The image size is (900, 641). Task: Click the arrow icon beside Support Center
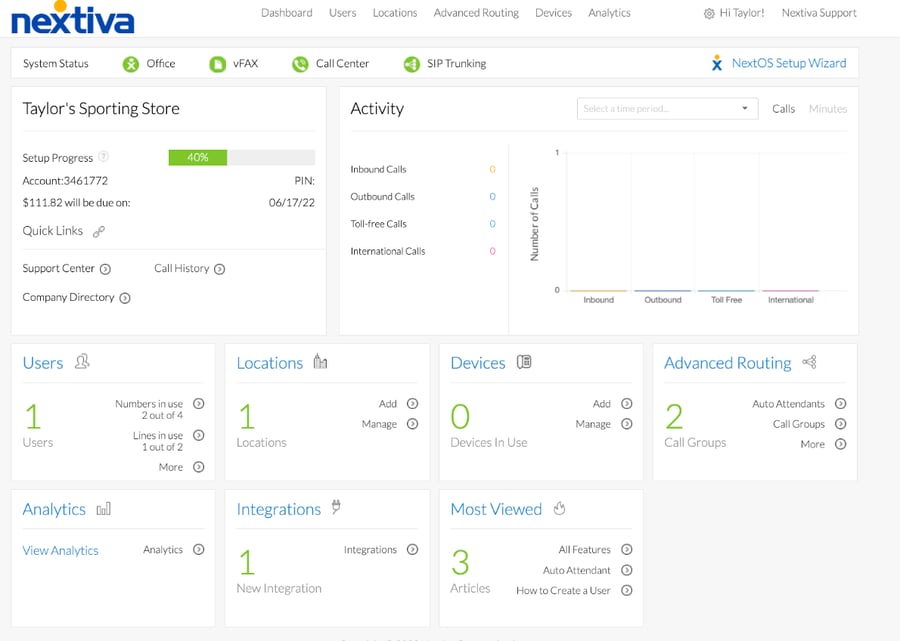click(x=105, y=269)
